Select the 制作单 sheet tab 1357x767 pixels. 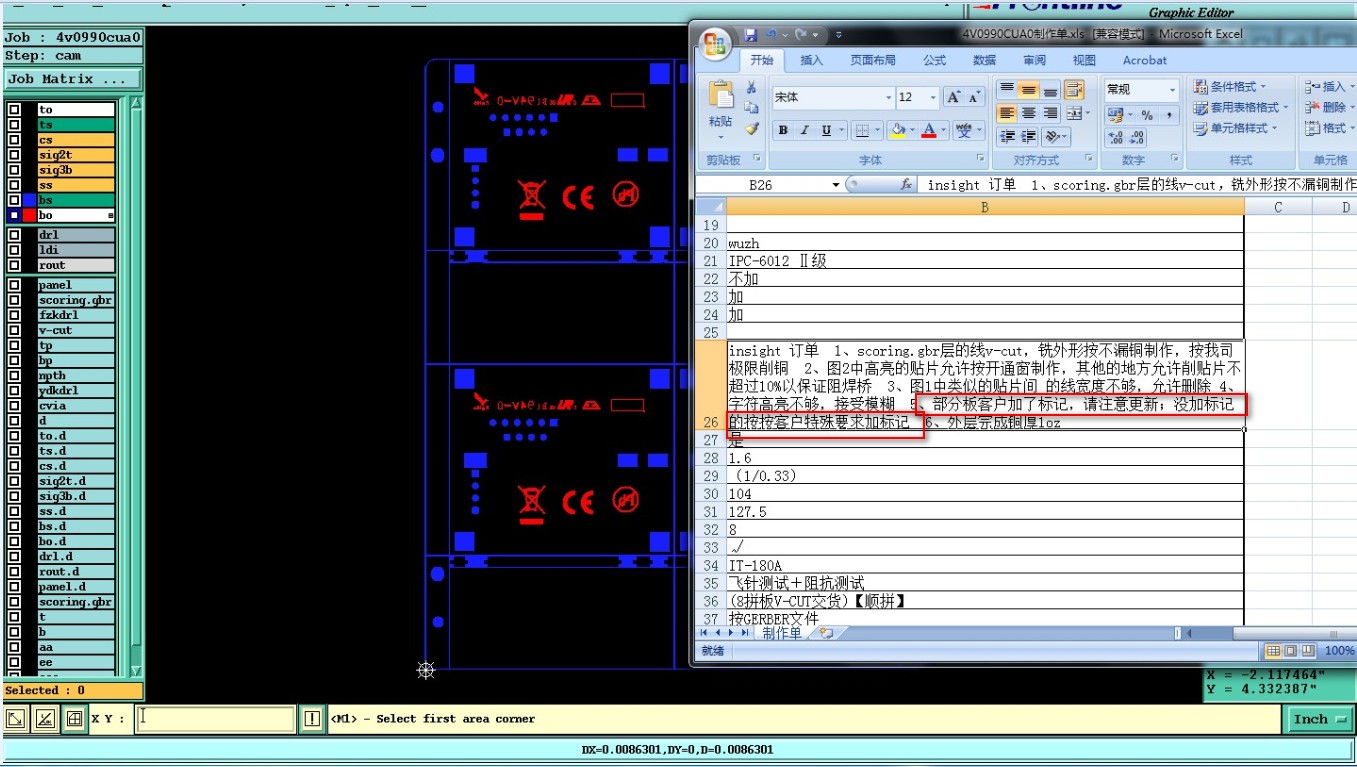click(782, 633)
